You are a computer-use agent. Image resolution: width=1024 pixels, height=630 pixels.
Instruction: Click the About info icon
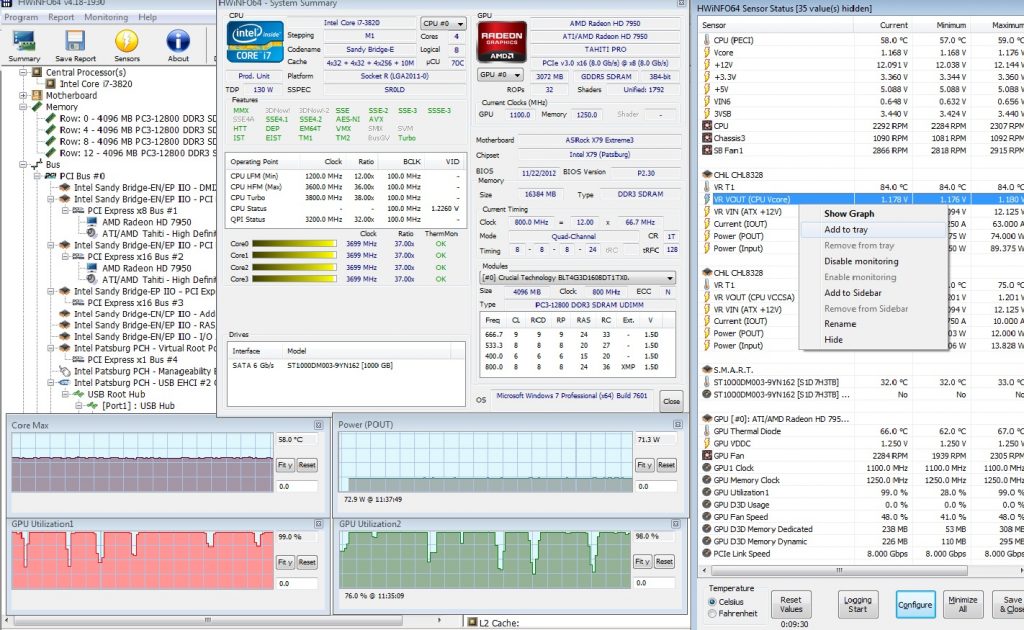click(x=178, y=41)
